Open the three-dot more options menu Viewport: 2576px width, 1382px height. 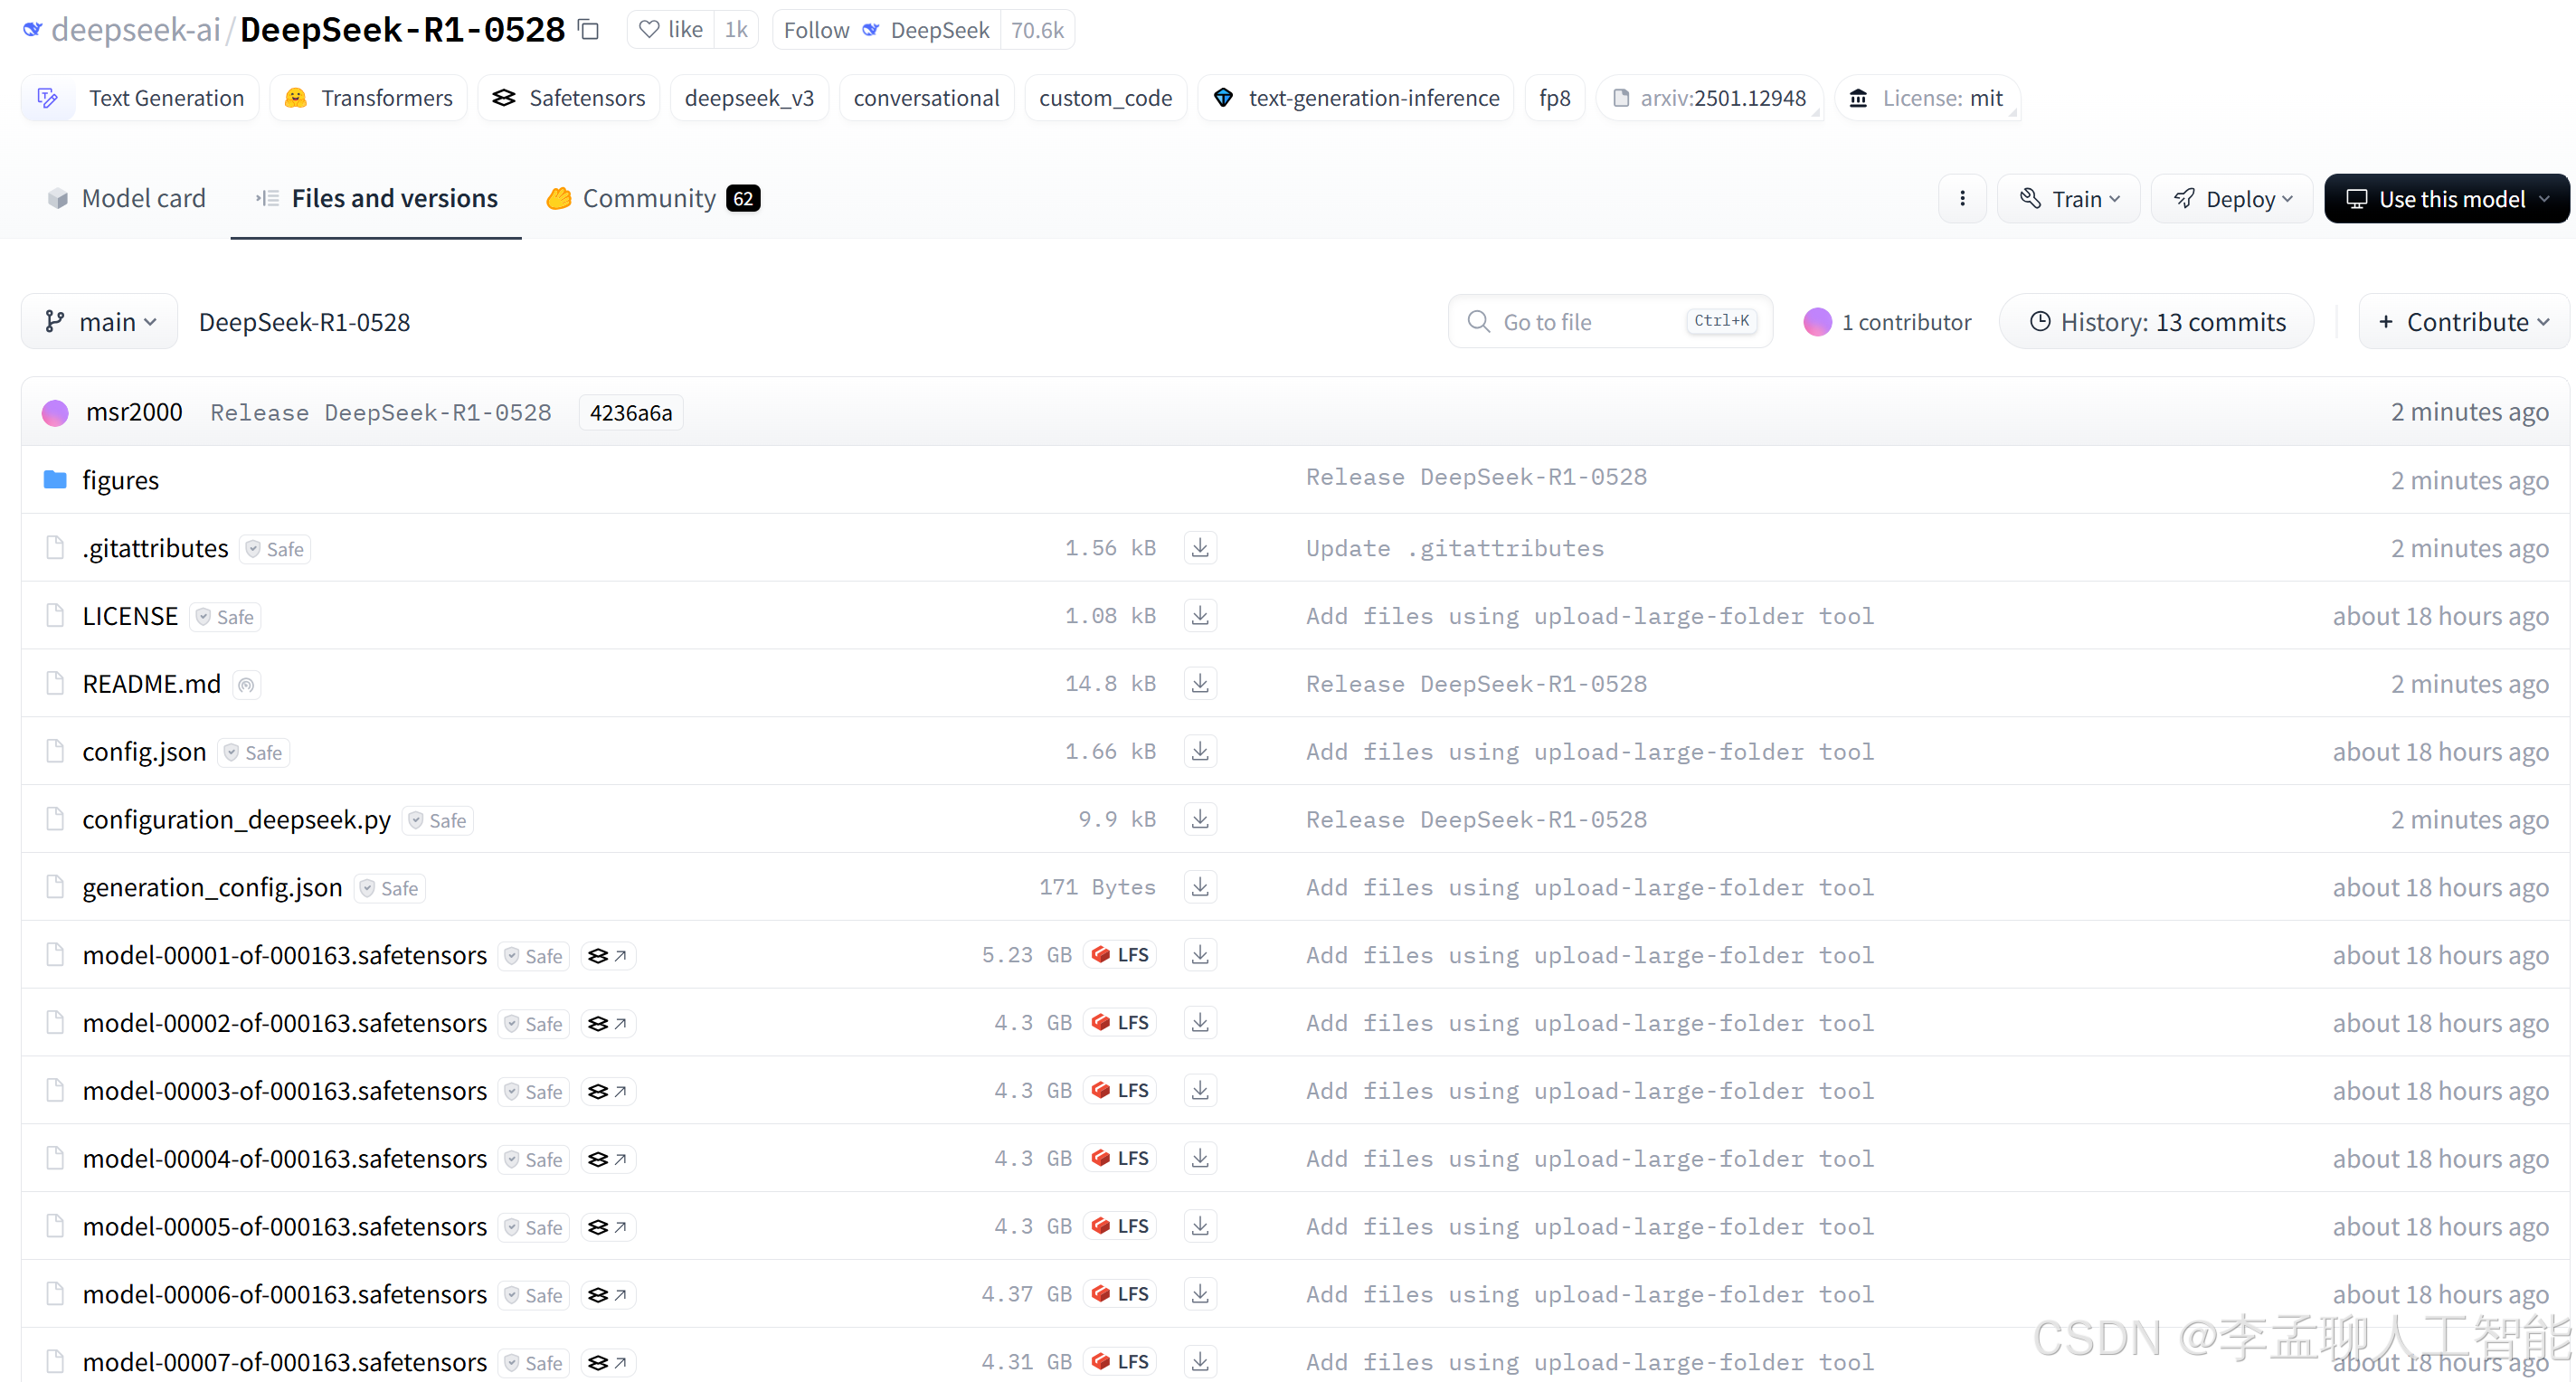[x=1961, y=199]
